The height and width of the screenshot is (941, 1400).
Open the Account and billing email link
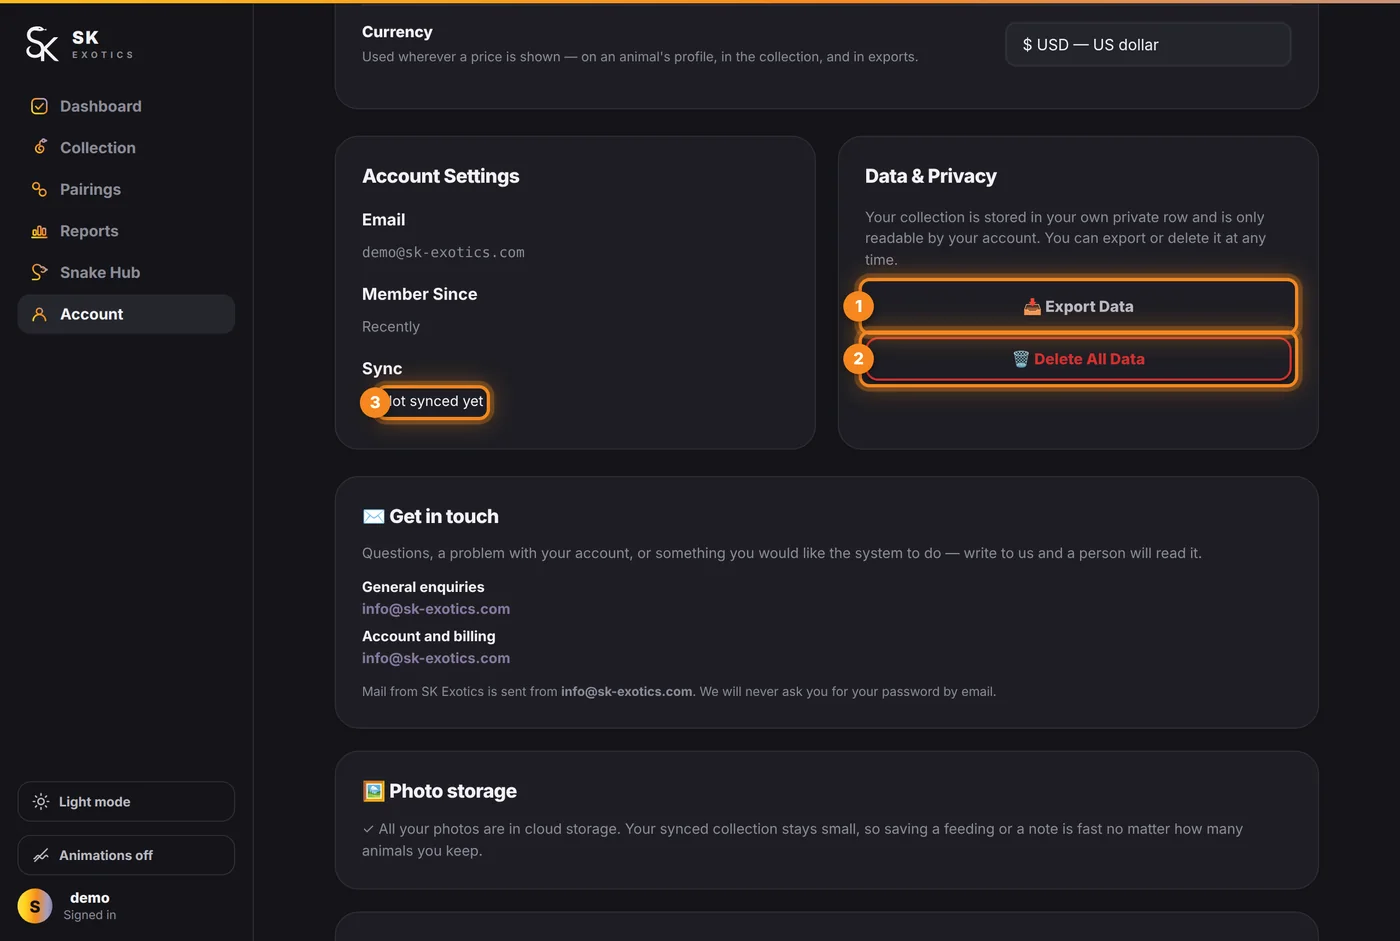tap(436, 658)
